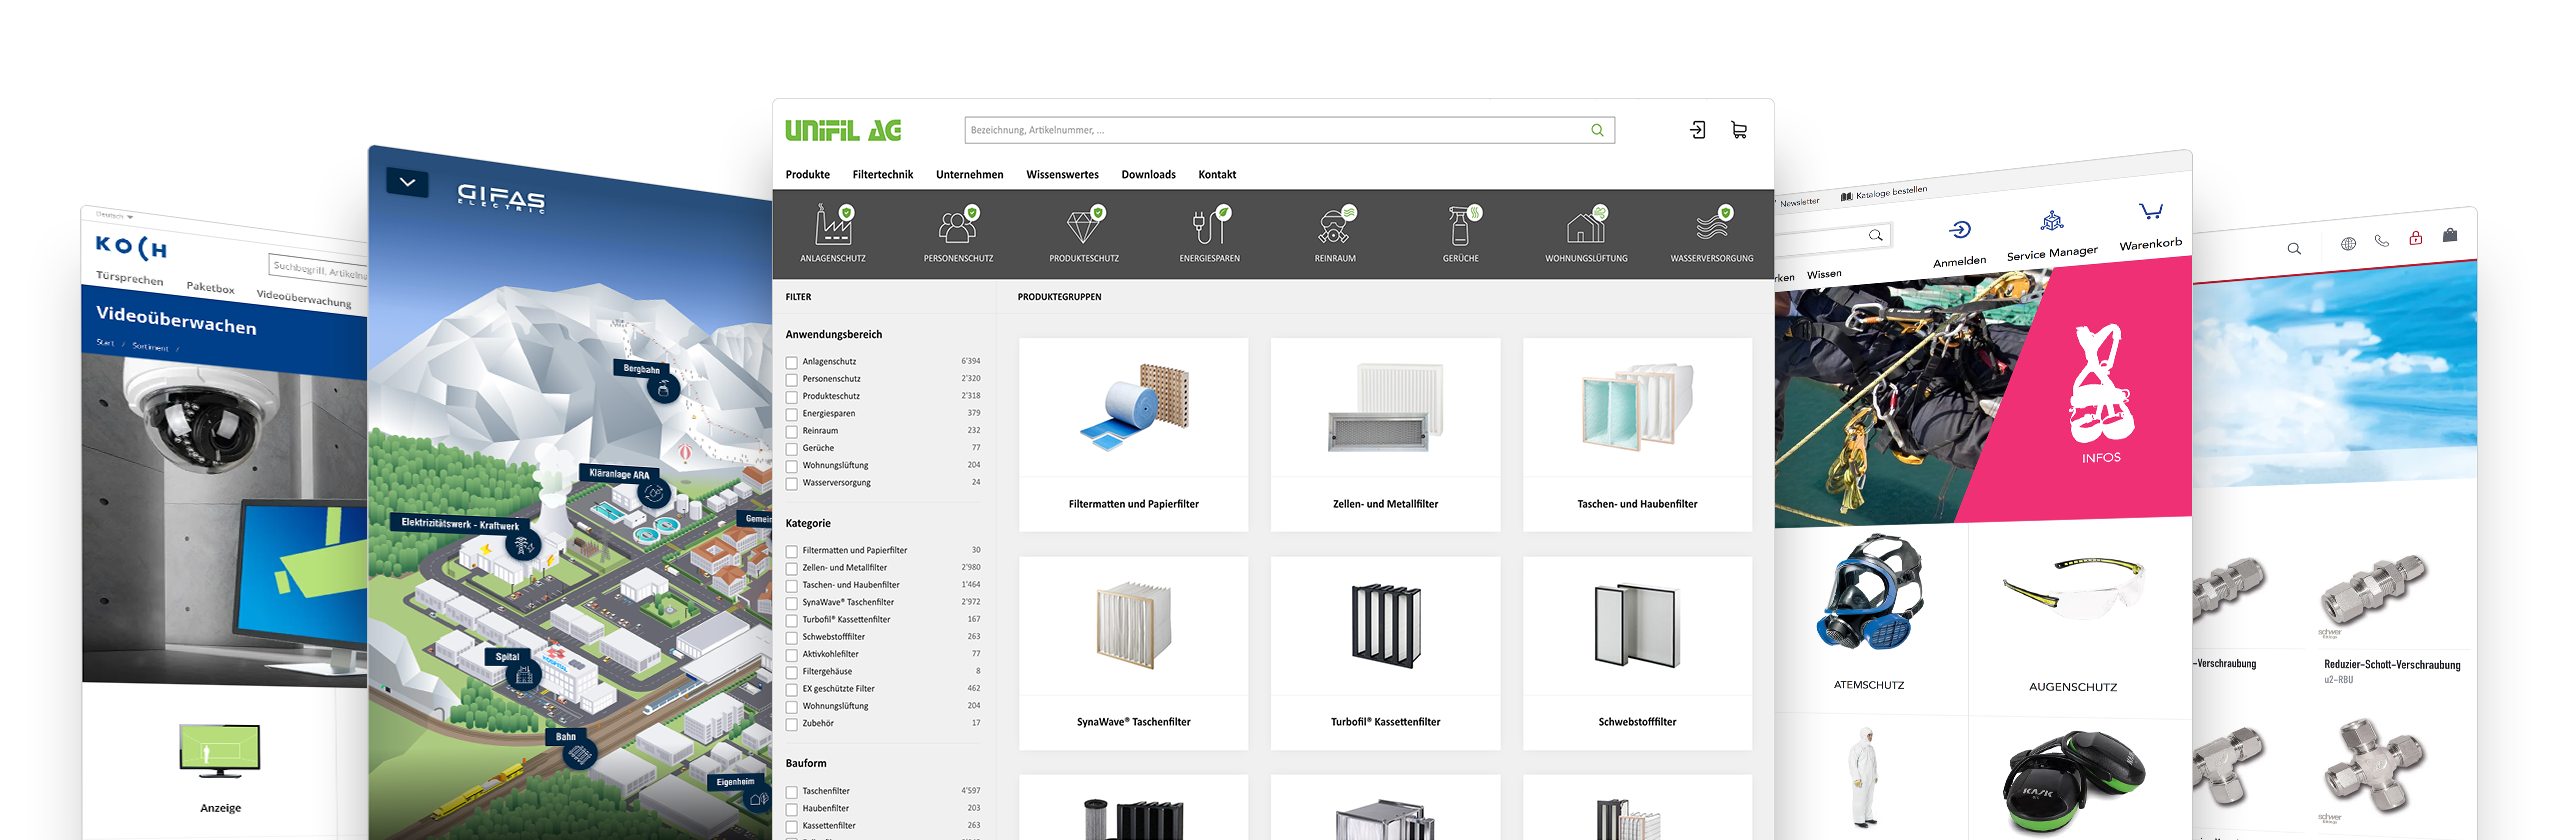
Task: Open the Warenkorb cart icon
Action: [2150, 211]
